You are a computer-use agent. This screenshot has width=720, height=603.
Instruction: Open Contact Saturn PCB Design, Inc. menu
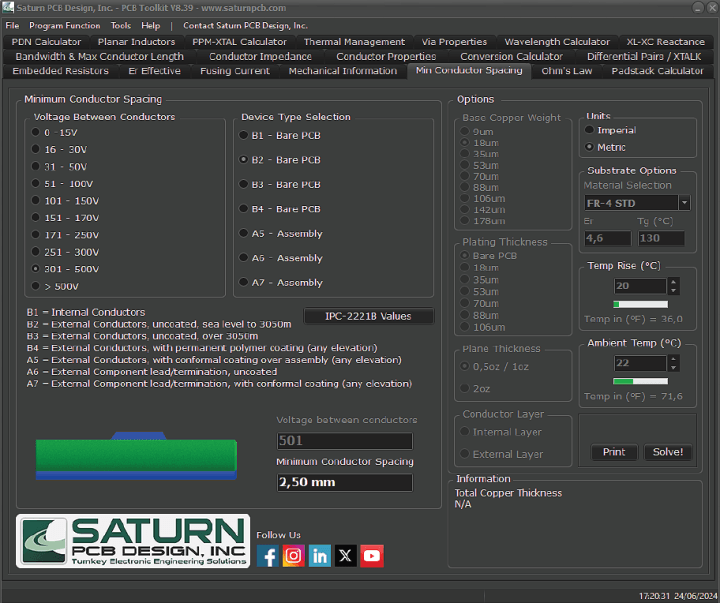(x=245, y=25)
